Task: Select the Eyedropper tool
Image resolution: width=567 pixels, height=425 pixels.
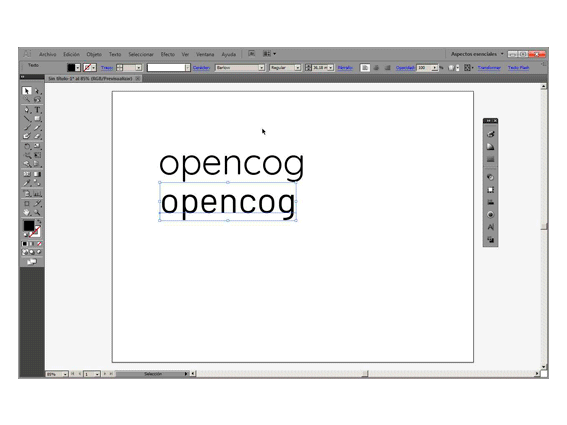Action: coord(27,183)
